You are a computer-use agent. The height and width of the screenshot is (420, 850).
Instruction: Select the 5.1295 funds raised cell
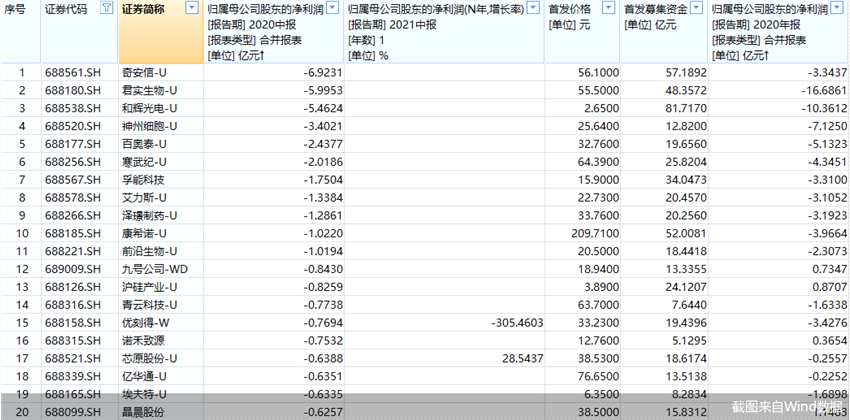point(688,341)
